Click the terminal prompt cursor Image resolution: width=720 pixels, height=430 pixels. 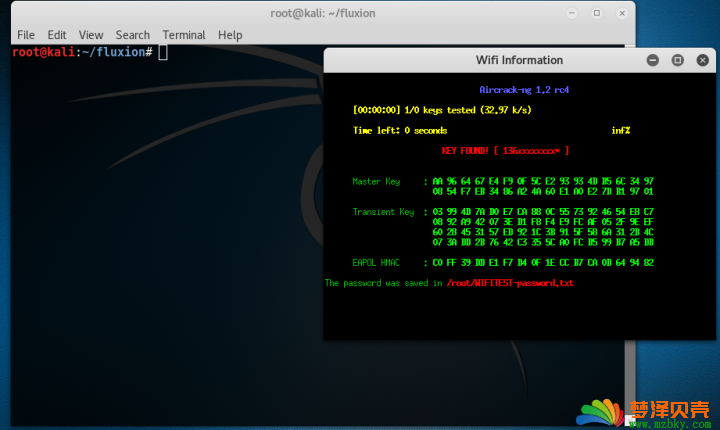[x=163, y=52]
